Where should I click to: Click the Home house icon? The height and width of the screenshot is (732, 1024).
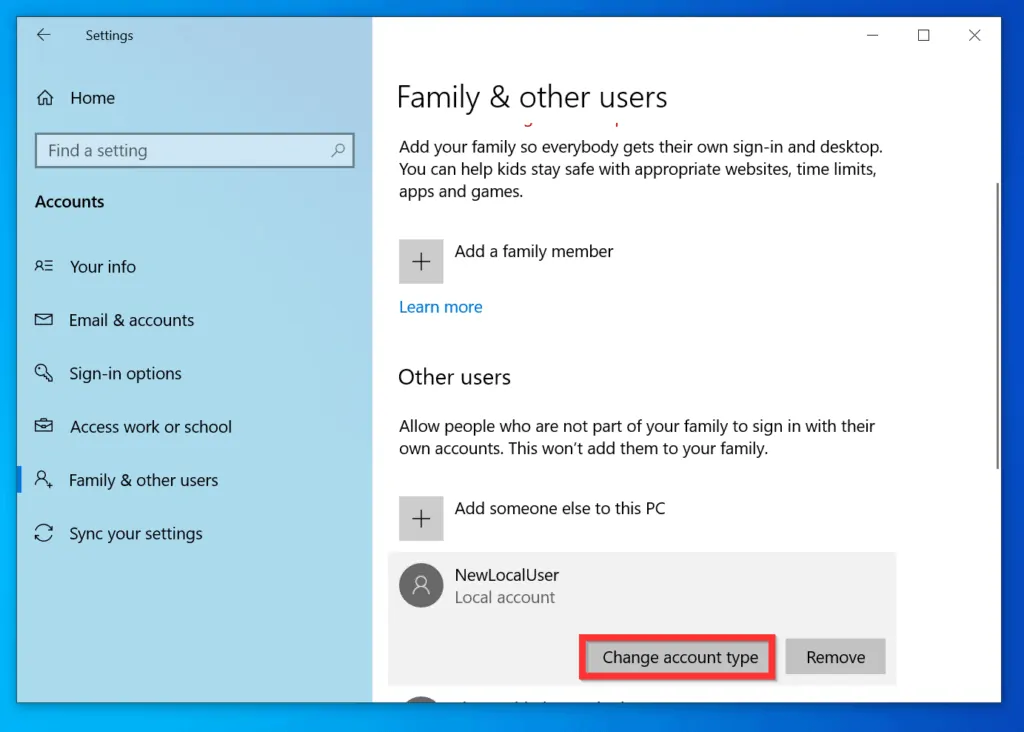tap(45, 98)
